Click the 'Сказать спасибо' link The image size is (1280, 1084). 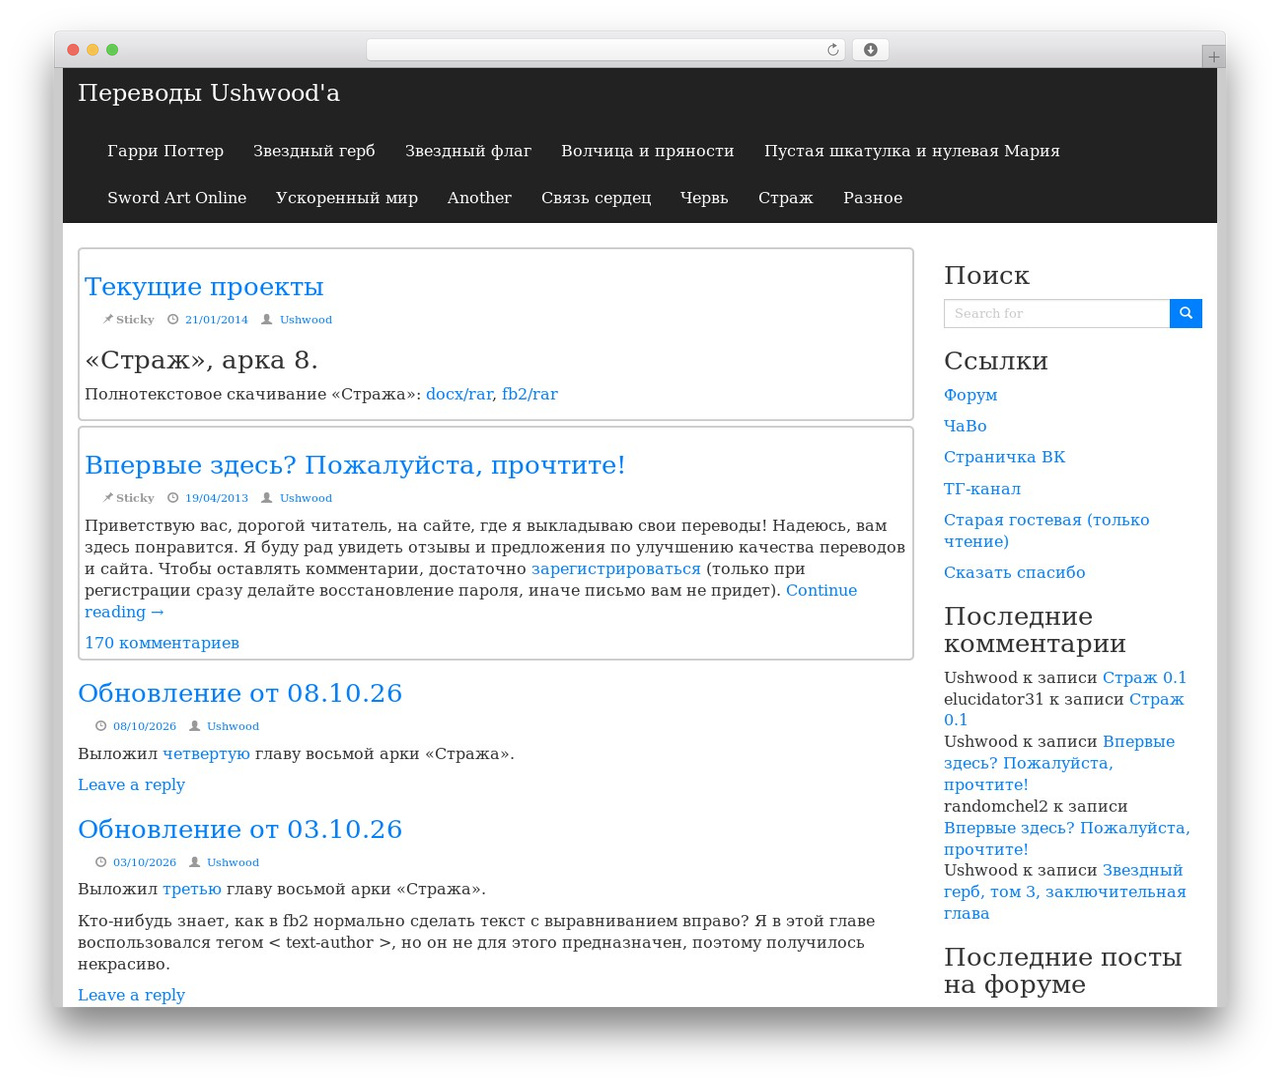point(1014,573)
